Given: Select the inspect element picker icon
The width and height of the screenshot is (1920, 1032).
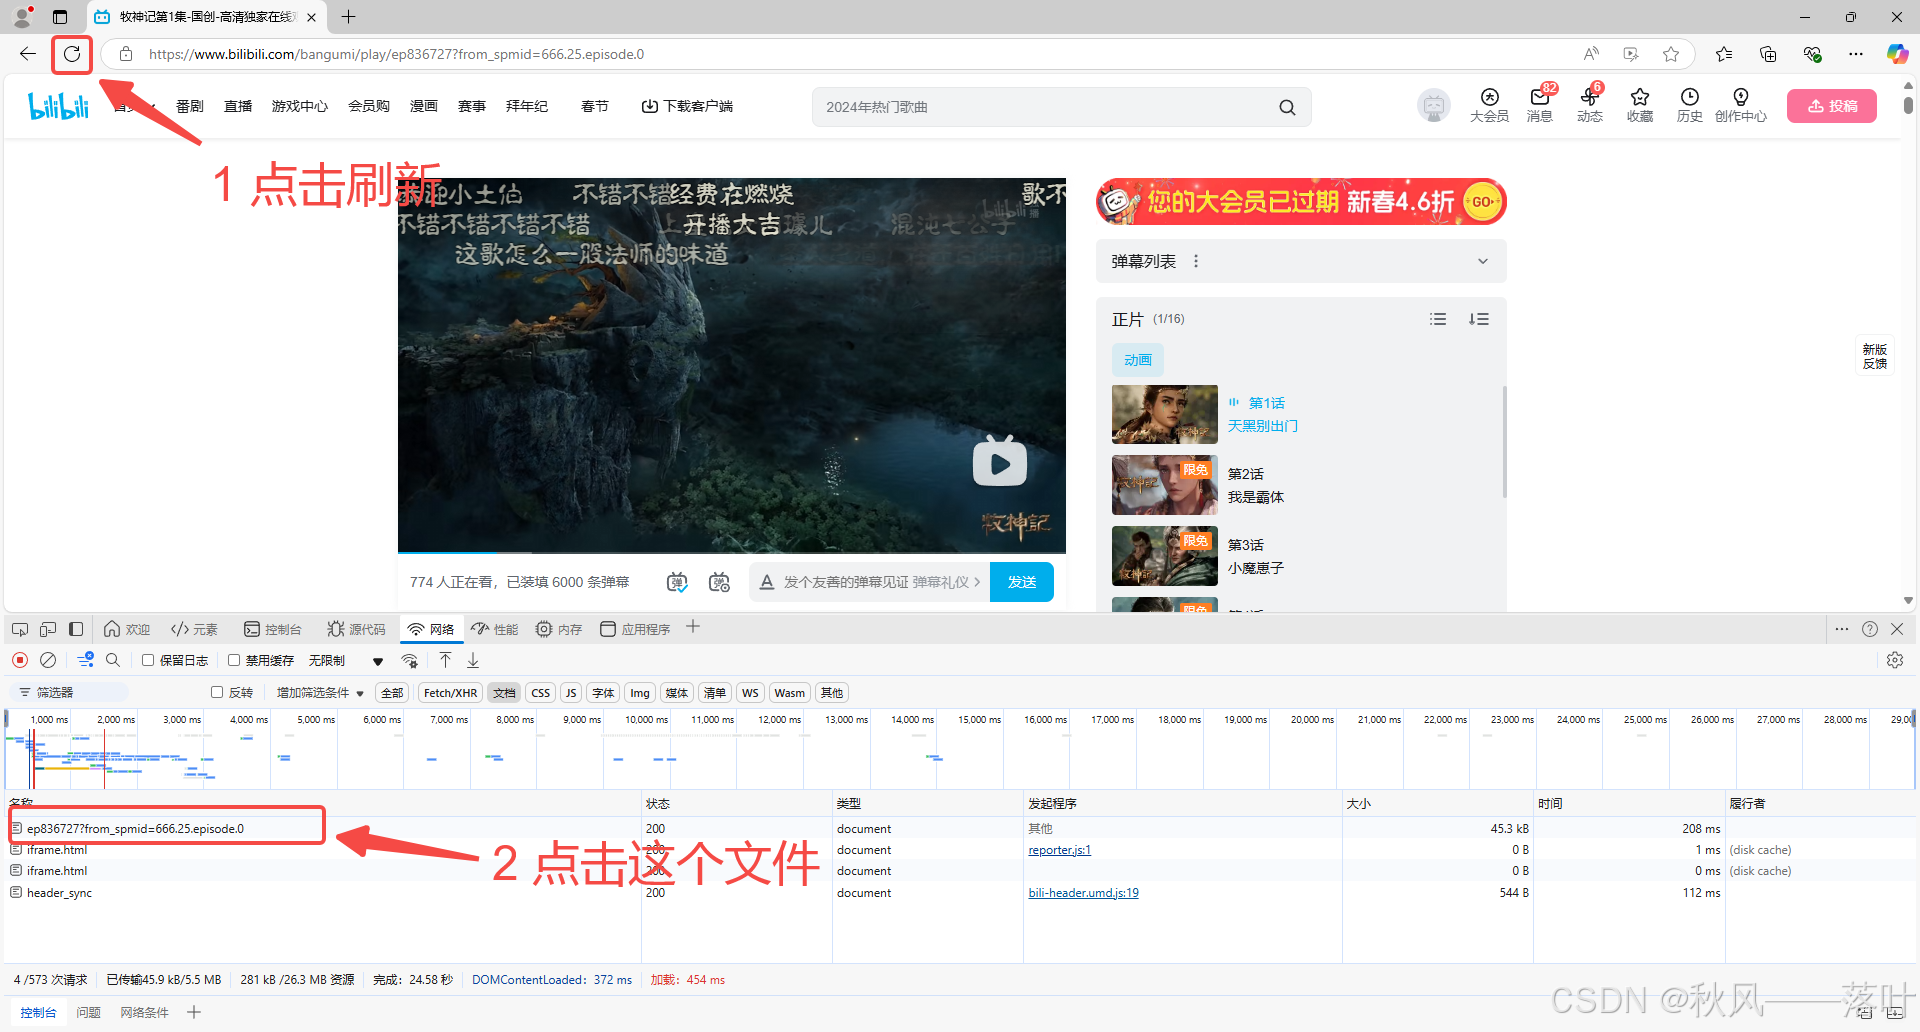Looking at the screenshot, I should click(x=20, y=629).
